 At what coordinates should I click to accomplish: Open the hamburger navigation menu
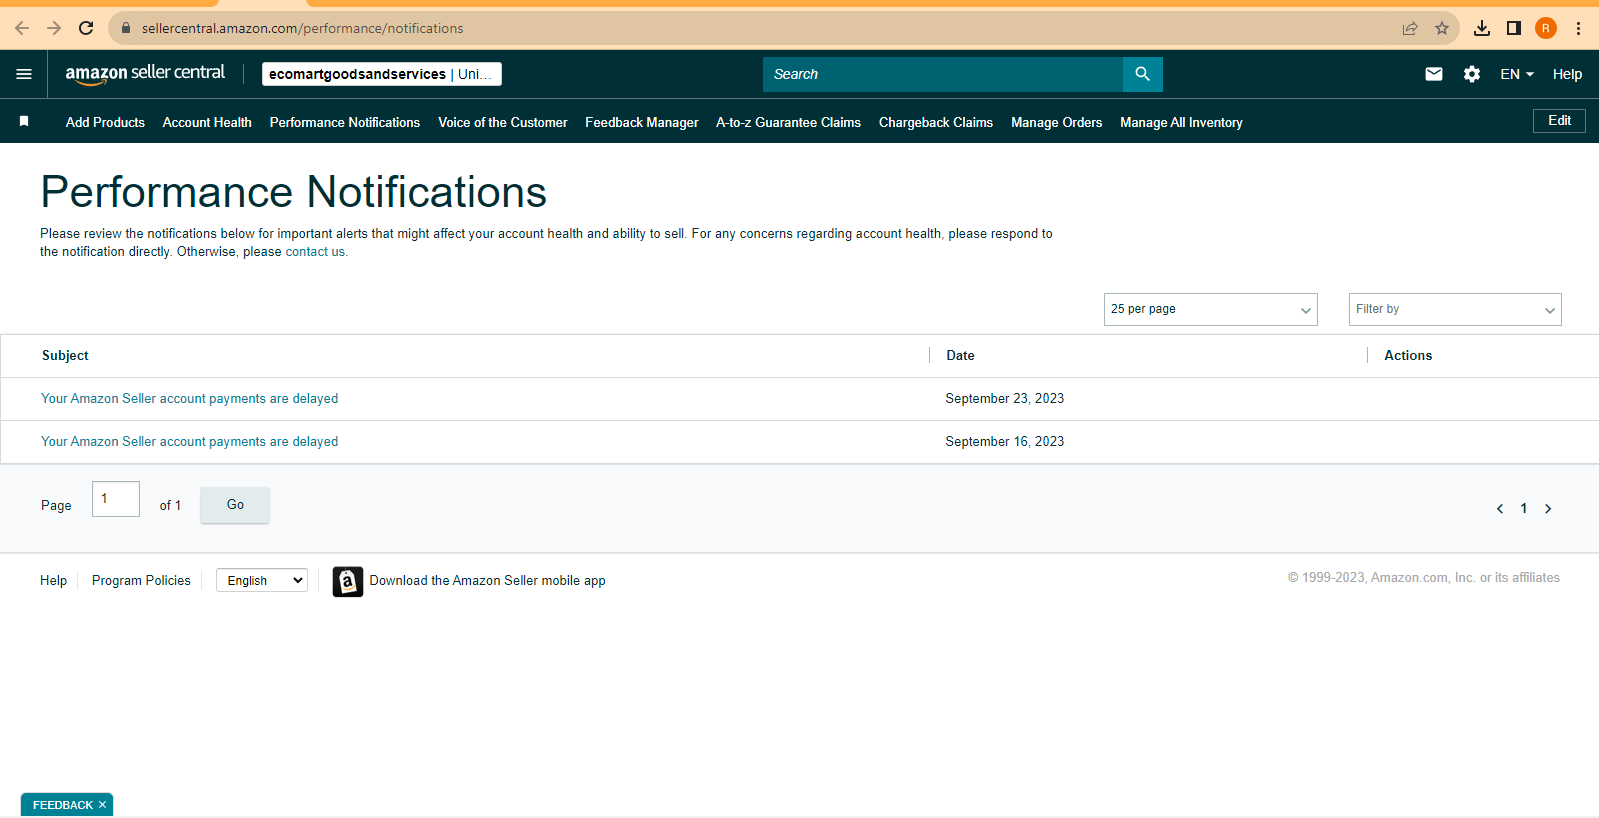tap(24, 74)
